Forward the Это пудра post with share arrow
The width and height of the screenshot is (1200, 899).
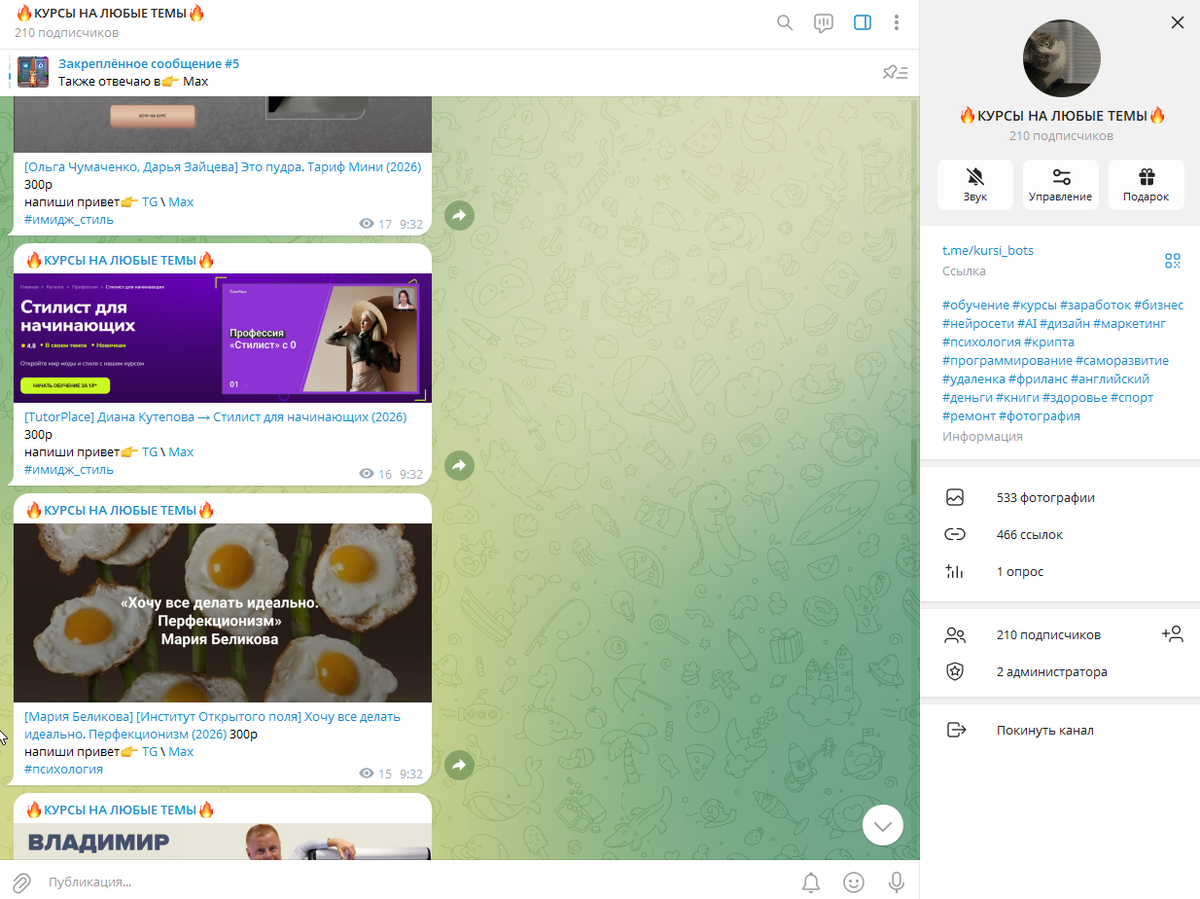coord(459,215)
